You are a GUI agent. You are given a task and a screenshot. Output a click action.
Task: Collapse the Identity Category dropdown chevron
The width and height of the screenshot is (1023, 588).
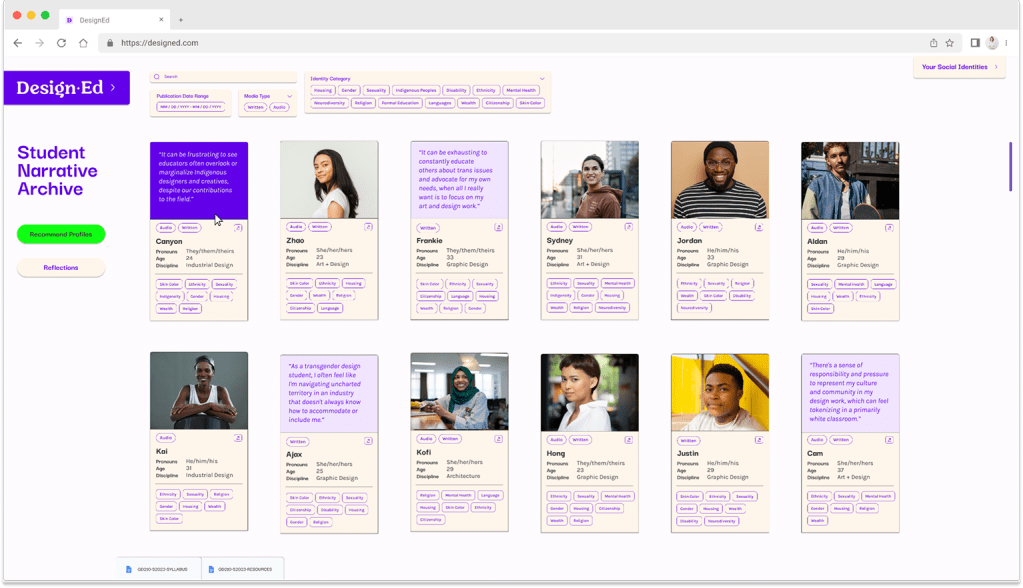coord(542,78)
